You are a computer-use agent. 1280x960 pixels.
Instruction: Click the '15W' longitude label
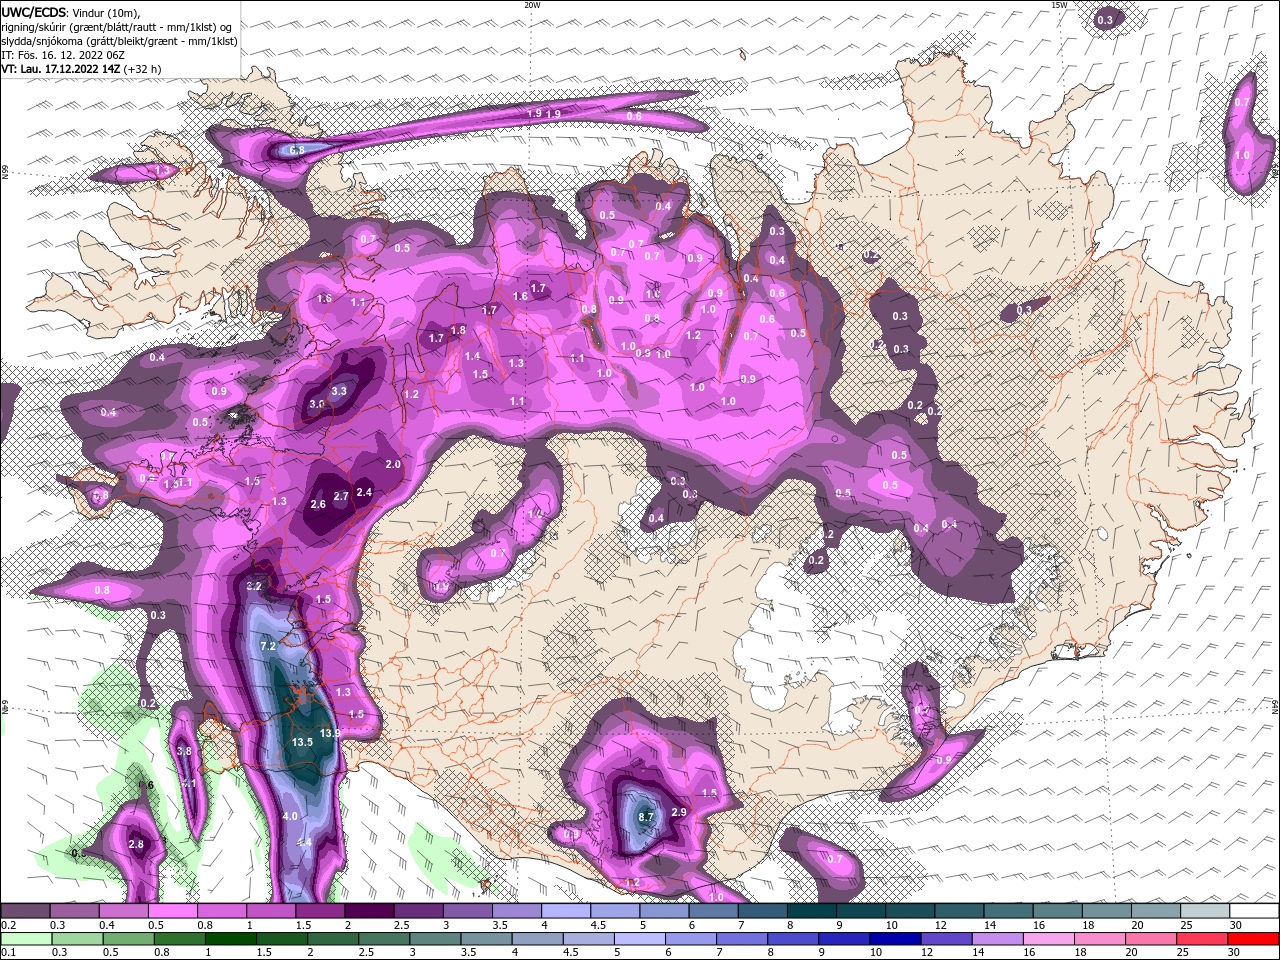click(x=1059, y=5)
